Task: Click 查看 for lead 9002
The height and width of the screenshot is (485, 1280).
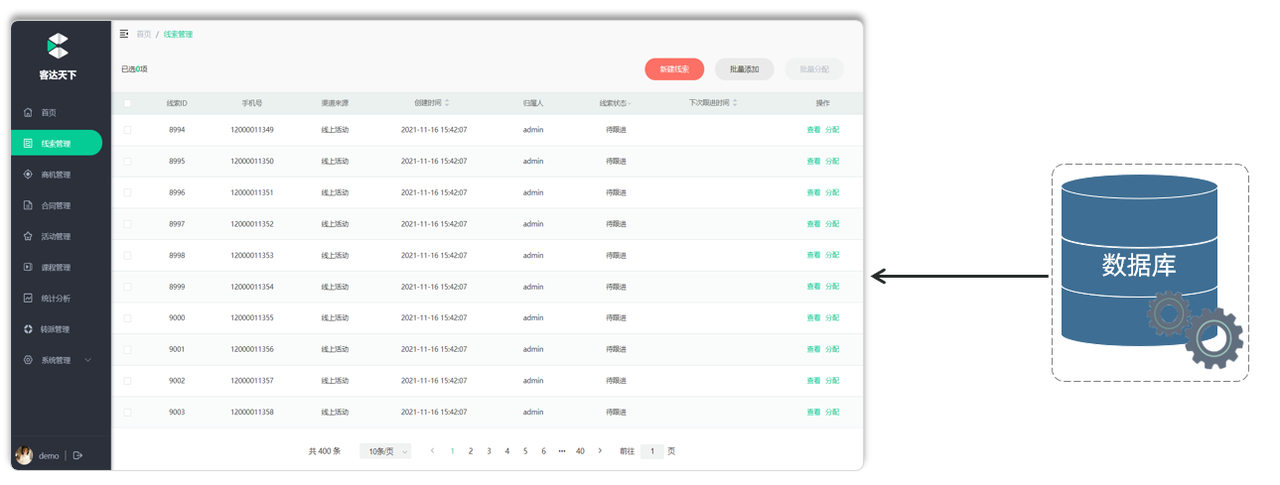Action: click(x=813, y=380)
